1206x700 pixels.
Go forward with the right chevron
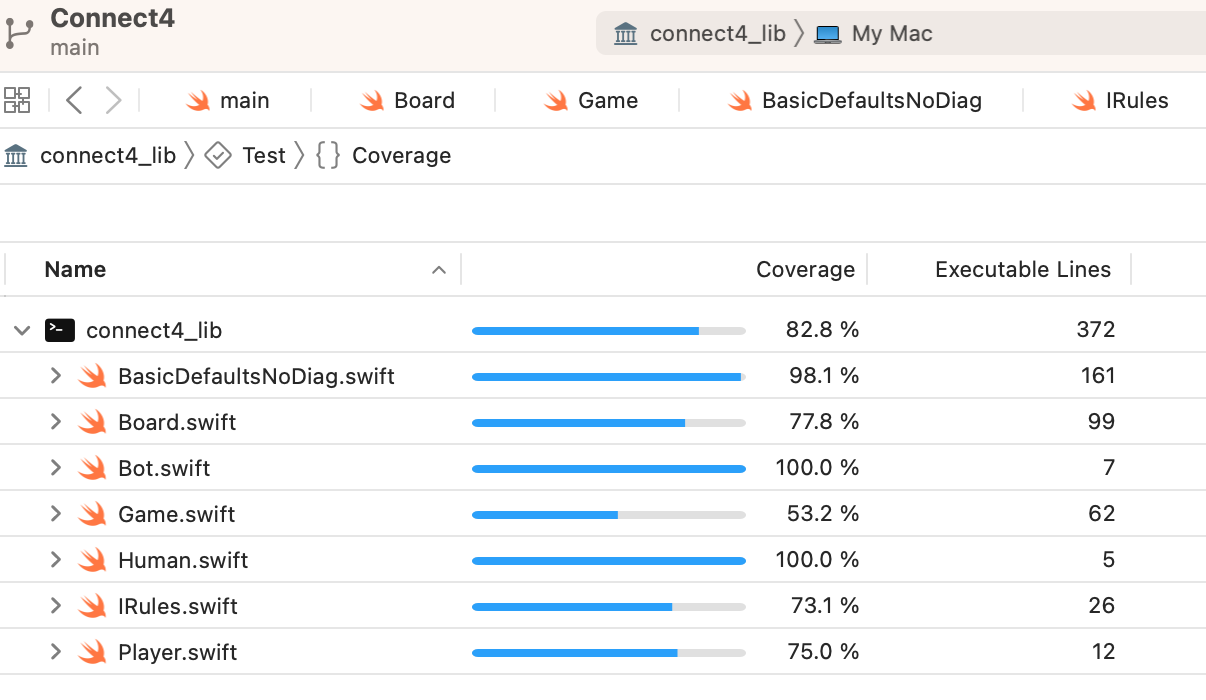[113, 100]
